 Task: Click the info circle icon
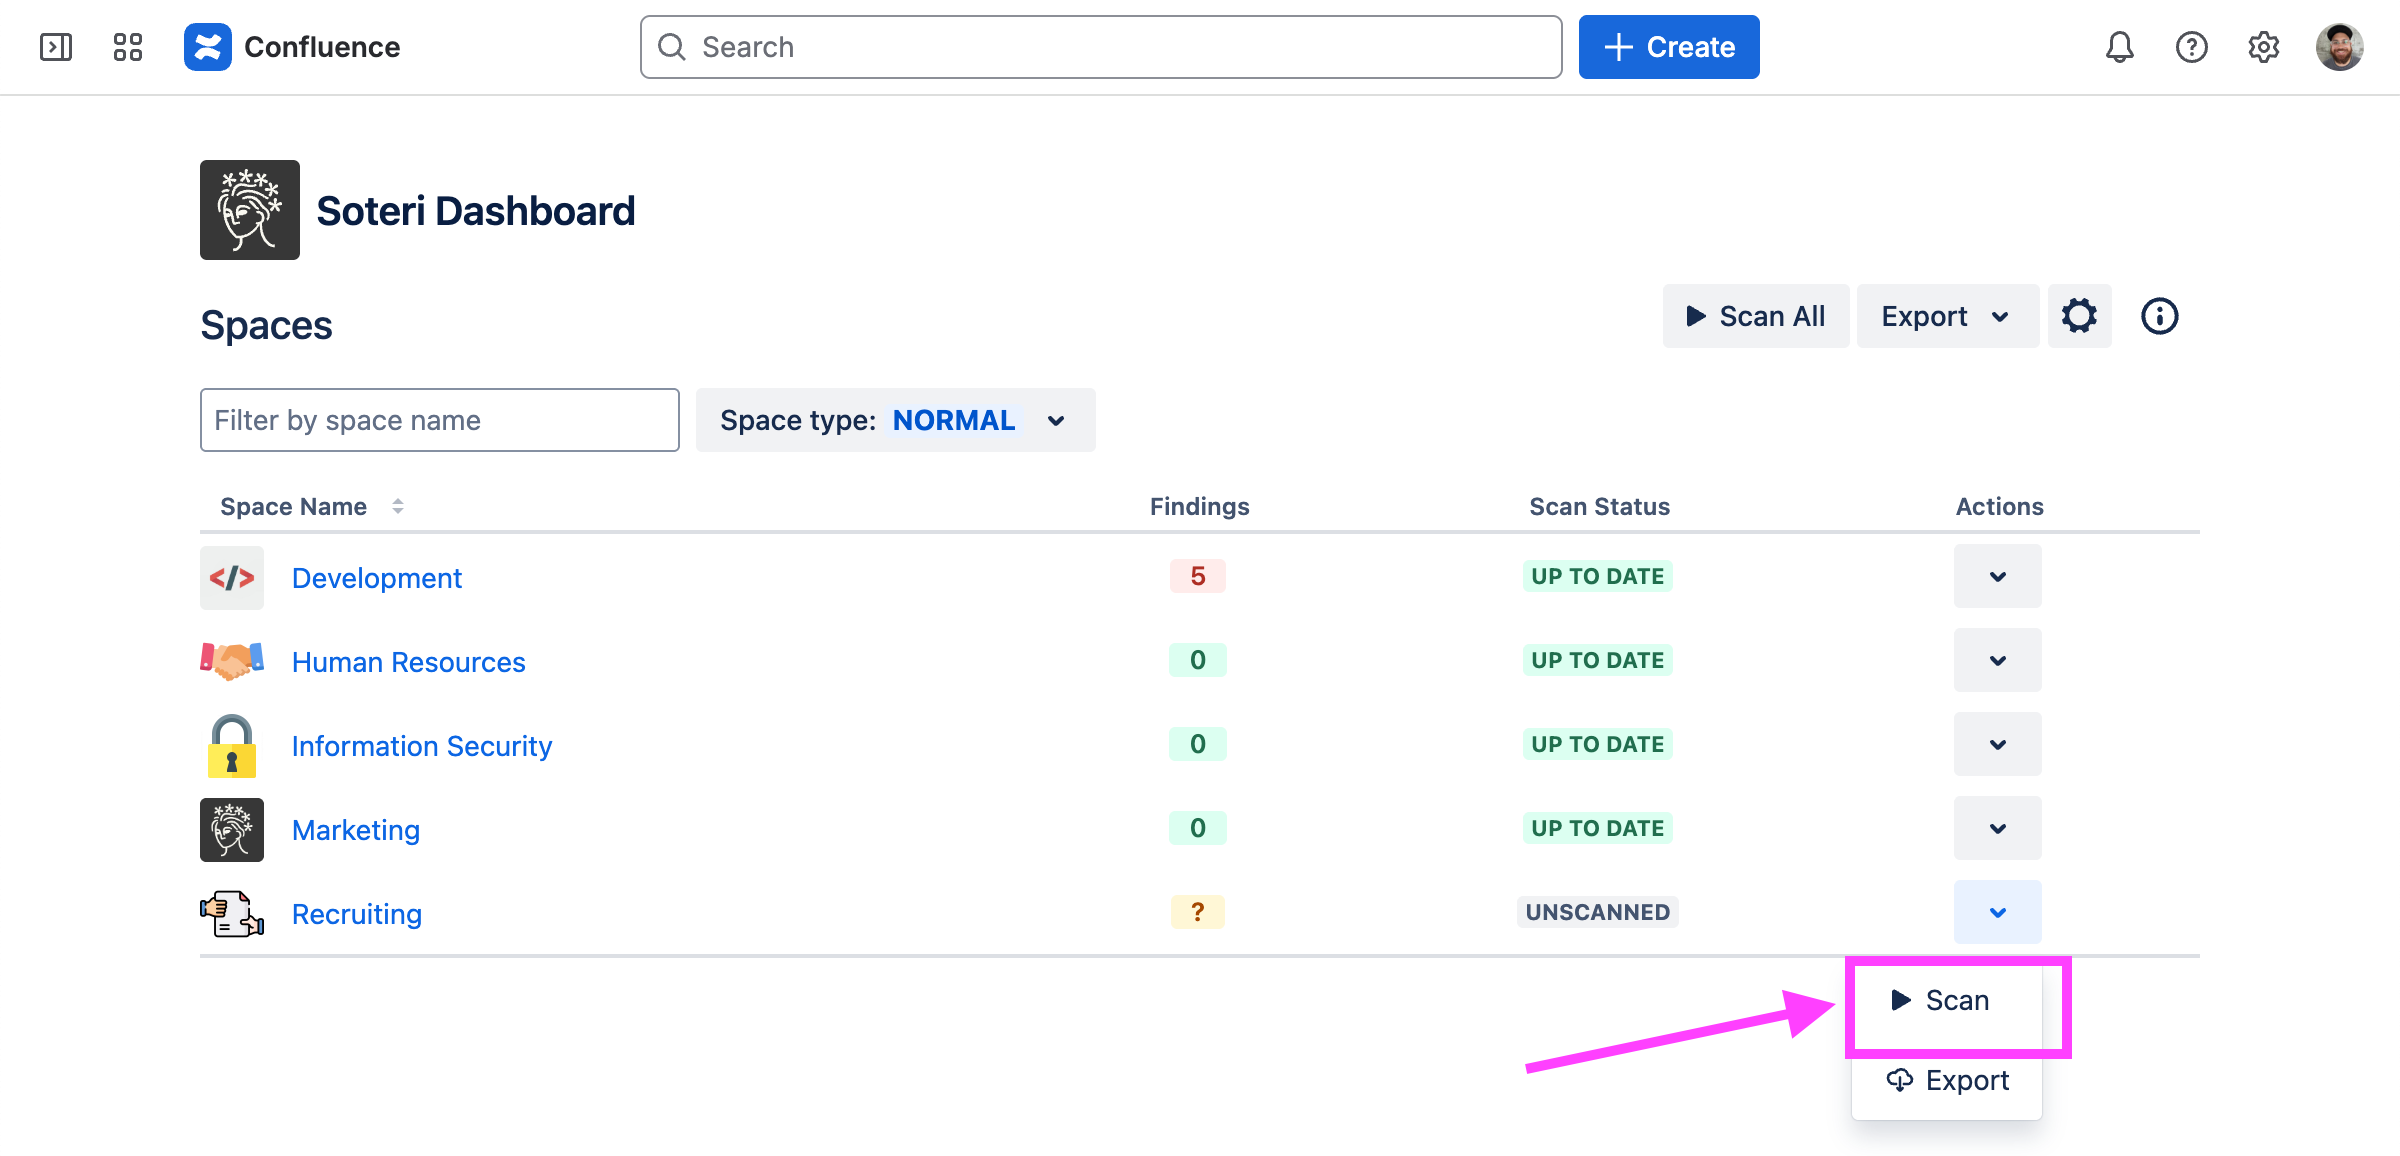[2159, 316]
